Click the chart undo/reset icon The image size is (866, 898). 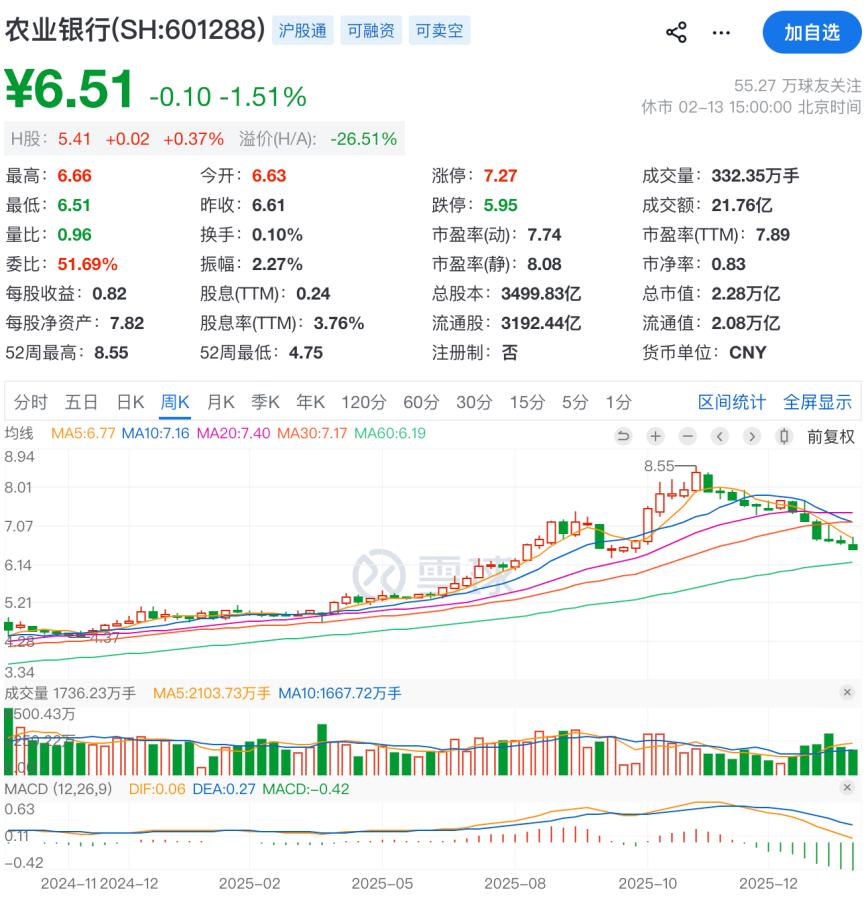[x=623, y=436]
